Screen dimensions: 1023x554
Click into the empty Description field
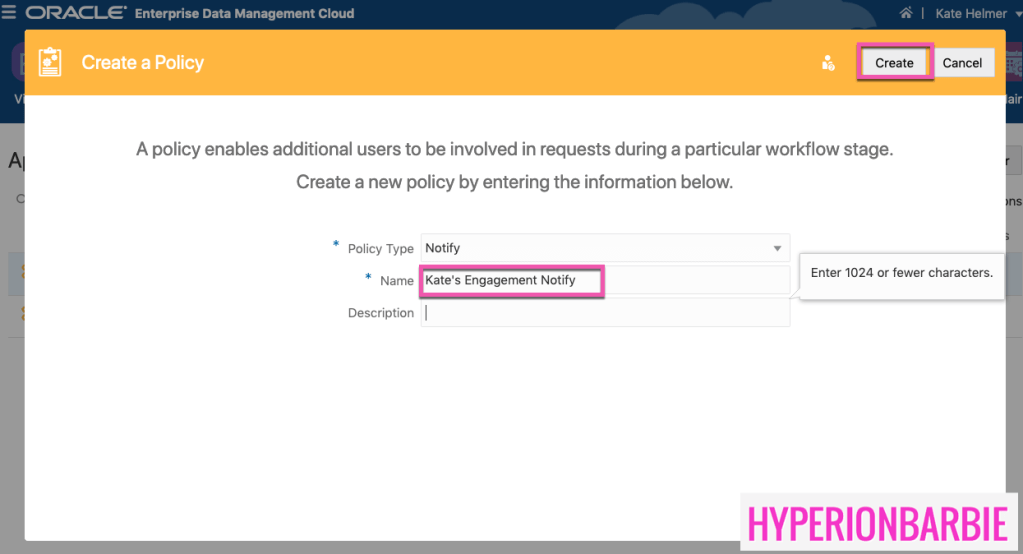(x=605, y=313)
